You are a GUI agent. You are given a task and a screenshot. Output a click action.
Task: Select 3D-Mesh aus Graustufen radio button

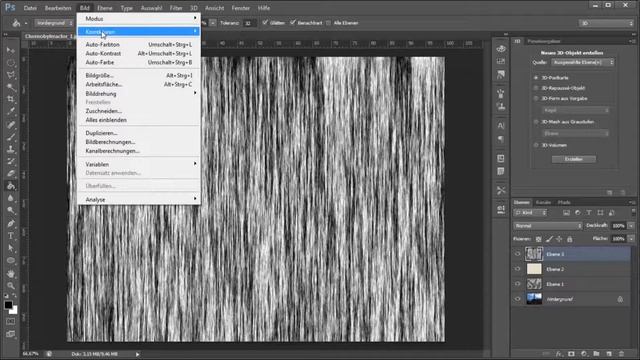(x=536, y=122)
